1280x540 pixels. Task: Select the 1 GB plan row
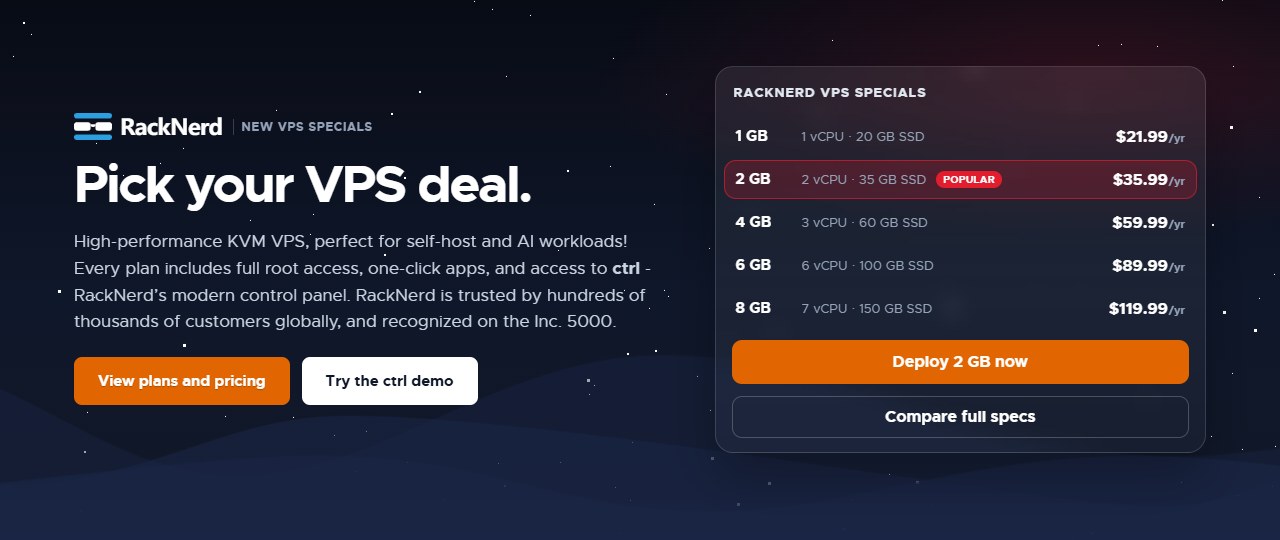tap(960, 137)
